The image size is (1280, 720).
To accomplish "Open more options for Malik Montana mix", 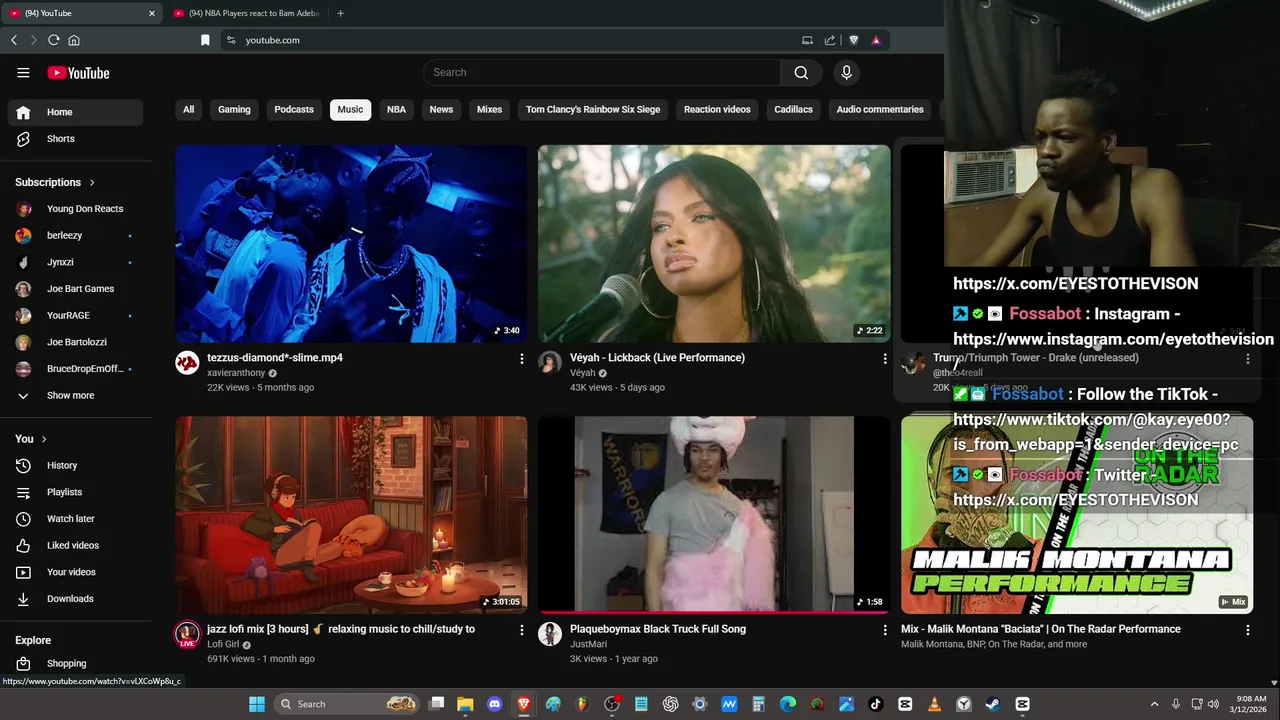I will (x=1247, y=630).
